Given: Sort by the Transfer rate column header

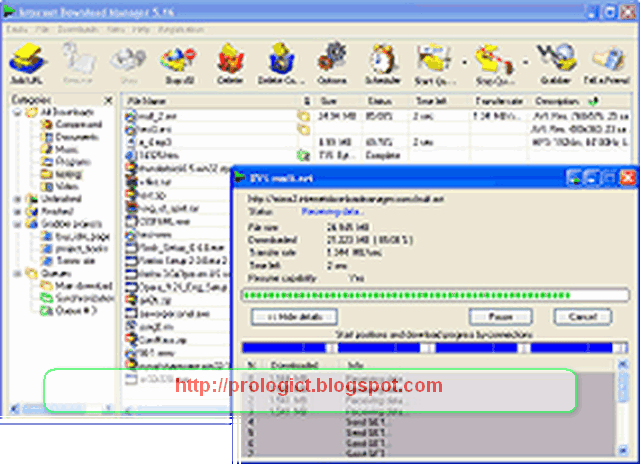Looking at the screenshot, I should point(499,101).
